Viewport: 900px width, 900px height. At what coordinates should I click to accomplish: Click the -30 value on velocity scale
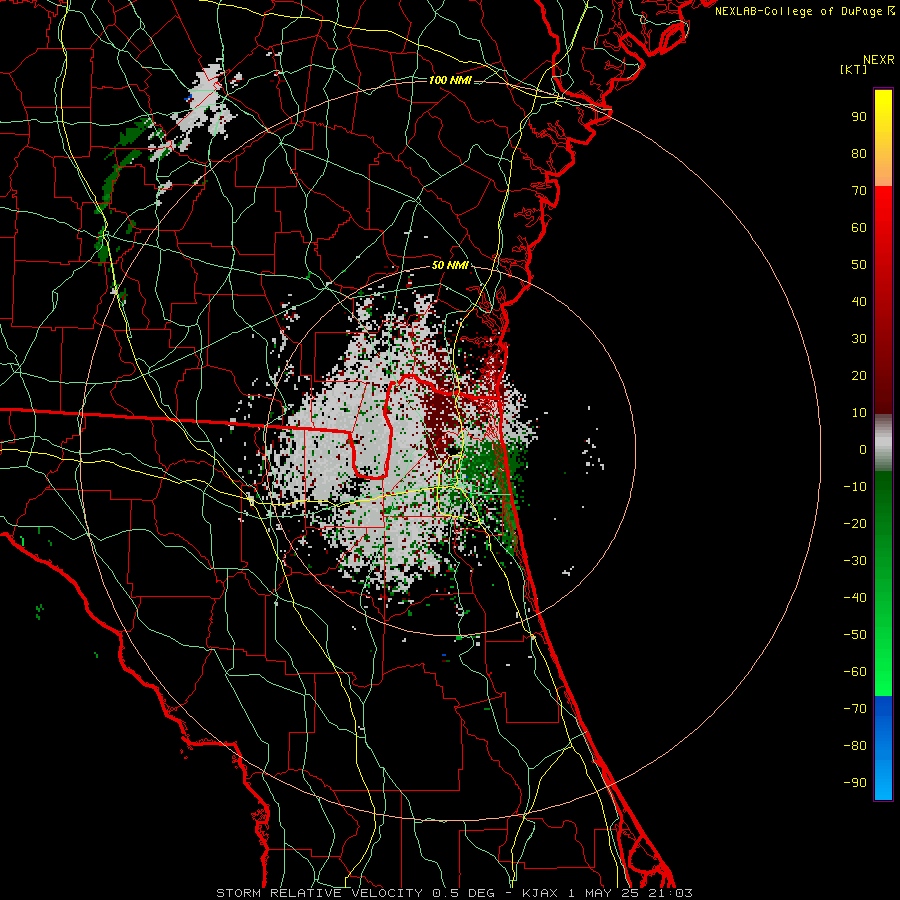click(855, 561)
